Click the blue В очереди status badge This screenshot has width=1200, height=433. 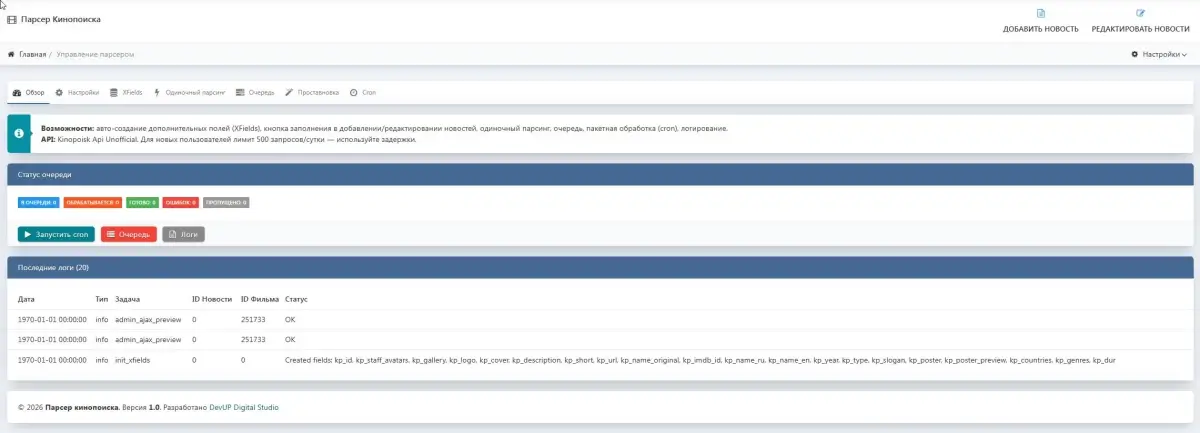tap(38, 202)
